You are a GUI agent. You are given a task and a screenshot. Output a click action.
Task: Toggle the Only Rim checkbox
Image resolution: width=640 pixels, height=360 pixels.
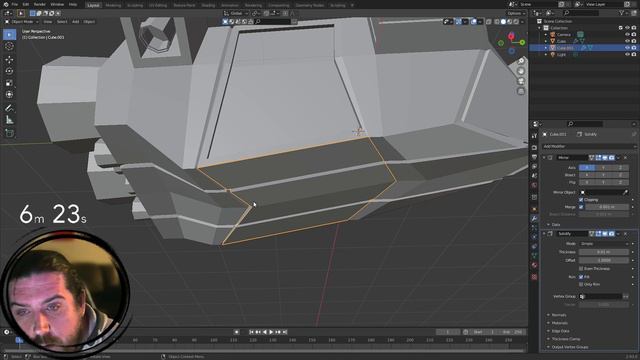tap(581, 284)
